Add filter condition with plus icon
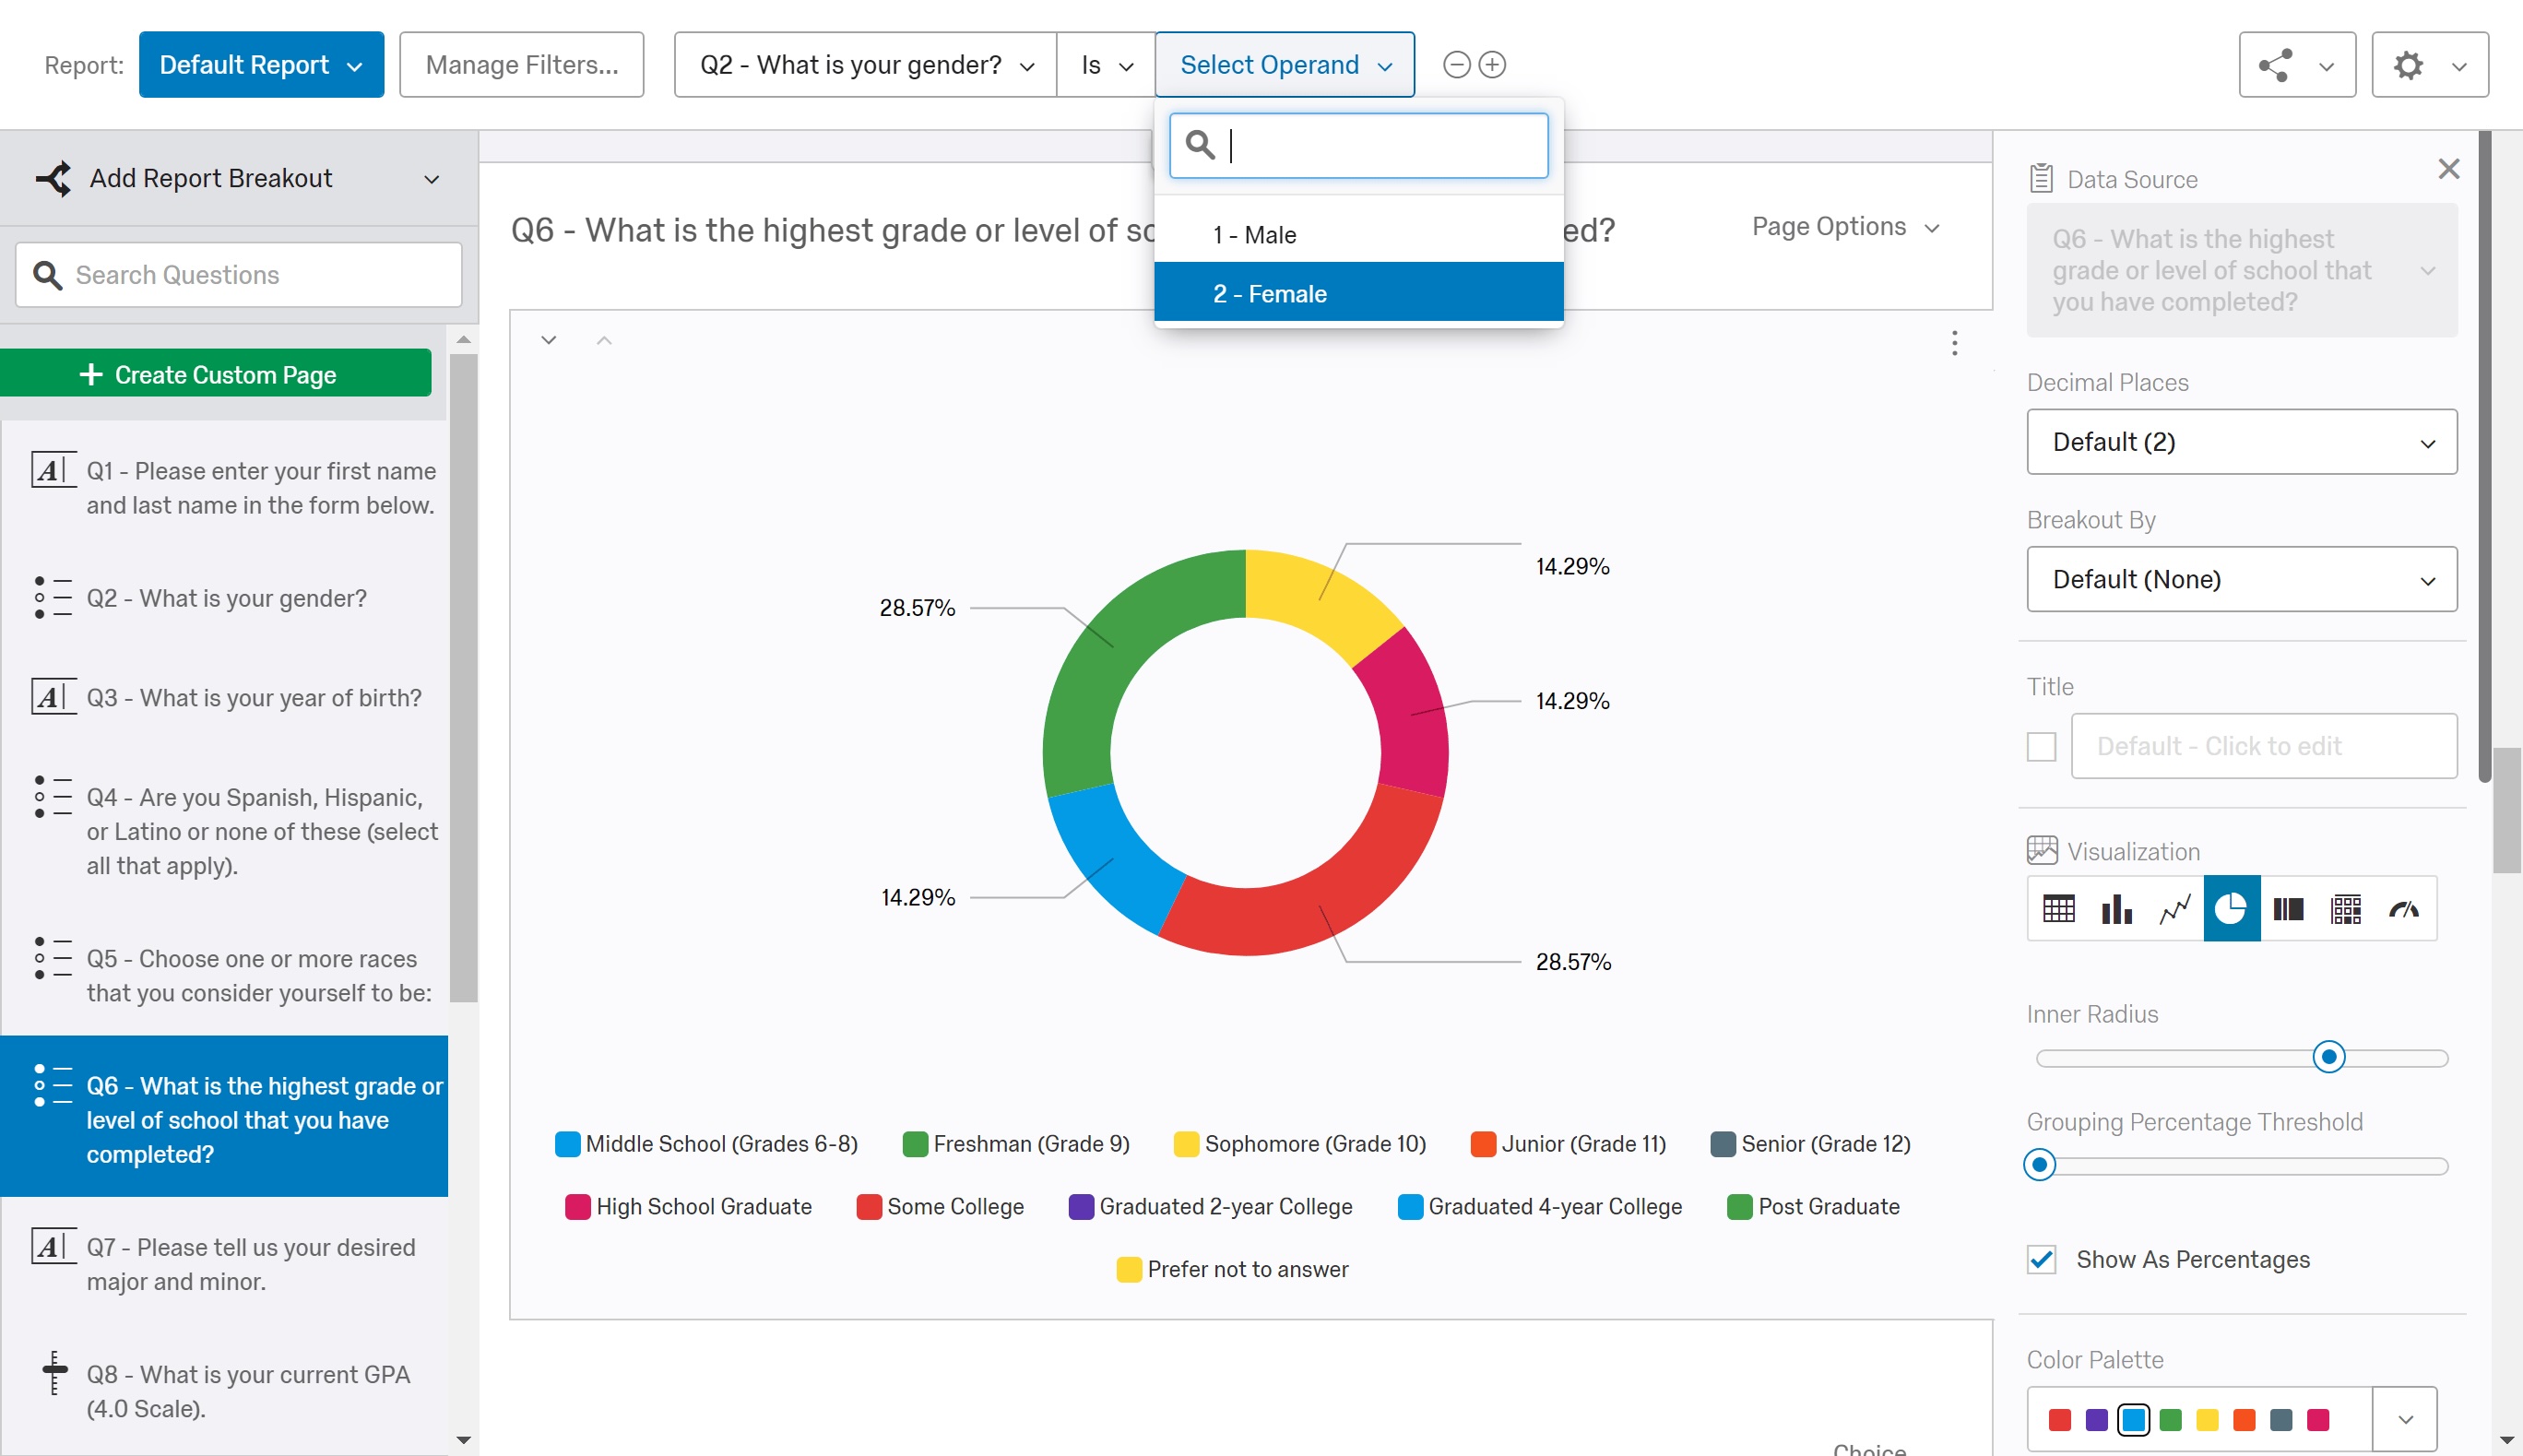Viewport: 2523px width, 1456px height. coord(1492,65)
